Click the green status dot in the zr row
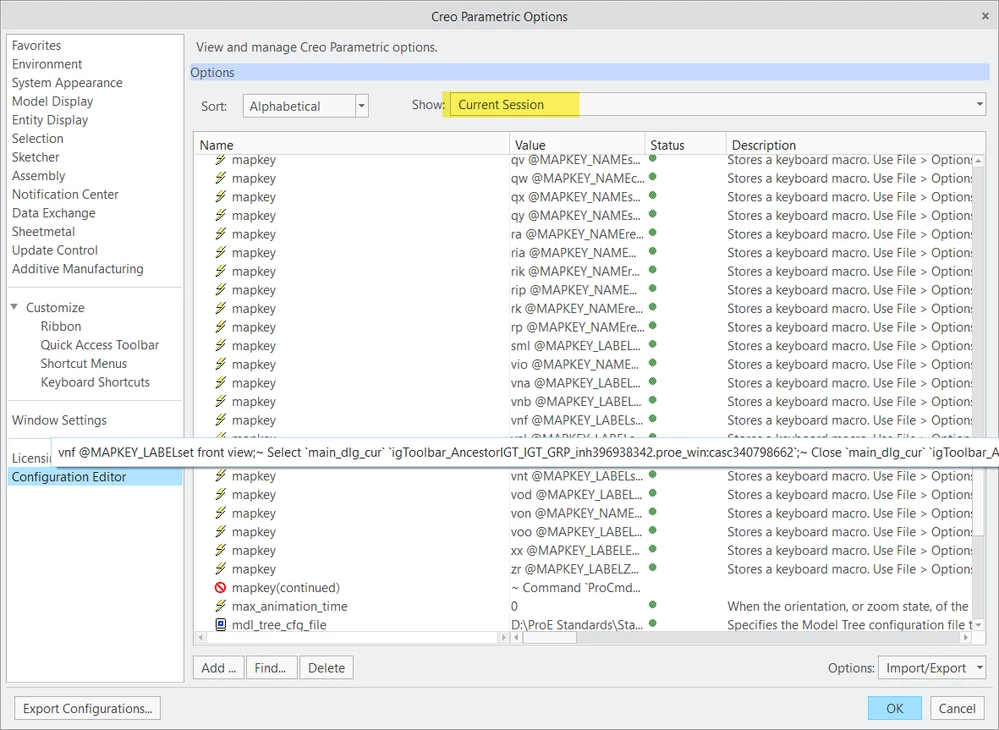Screen dimensions: 999x730 (652, 567)
